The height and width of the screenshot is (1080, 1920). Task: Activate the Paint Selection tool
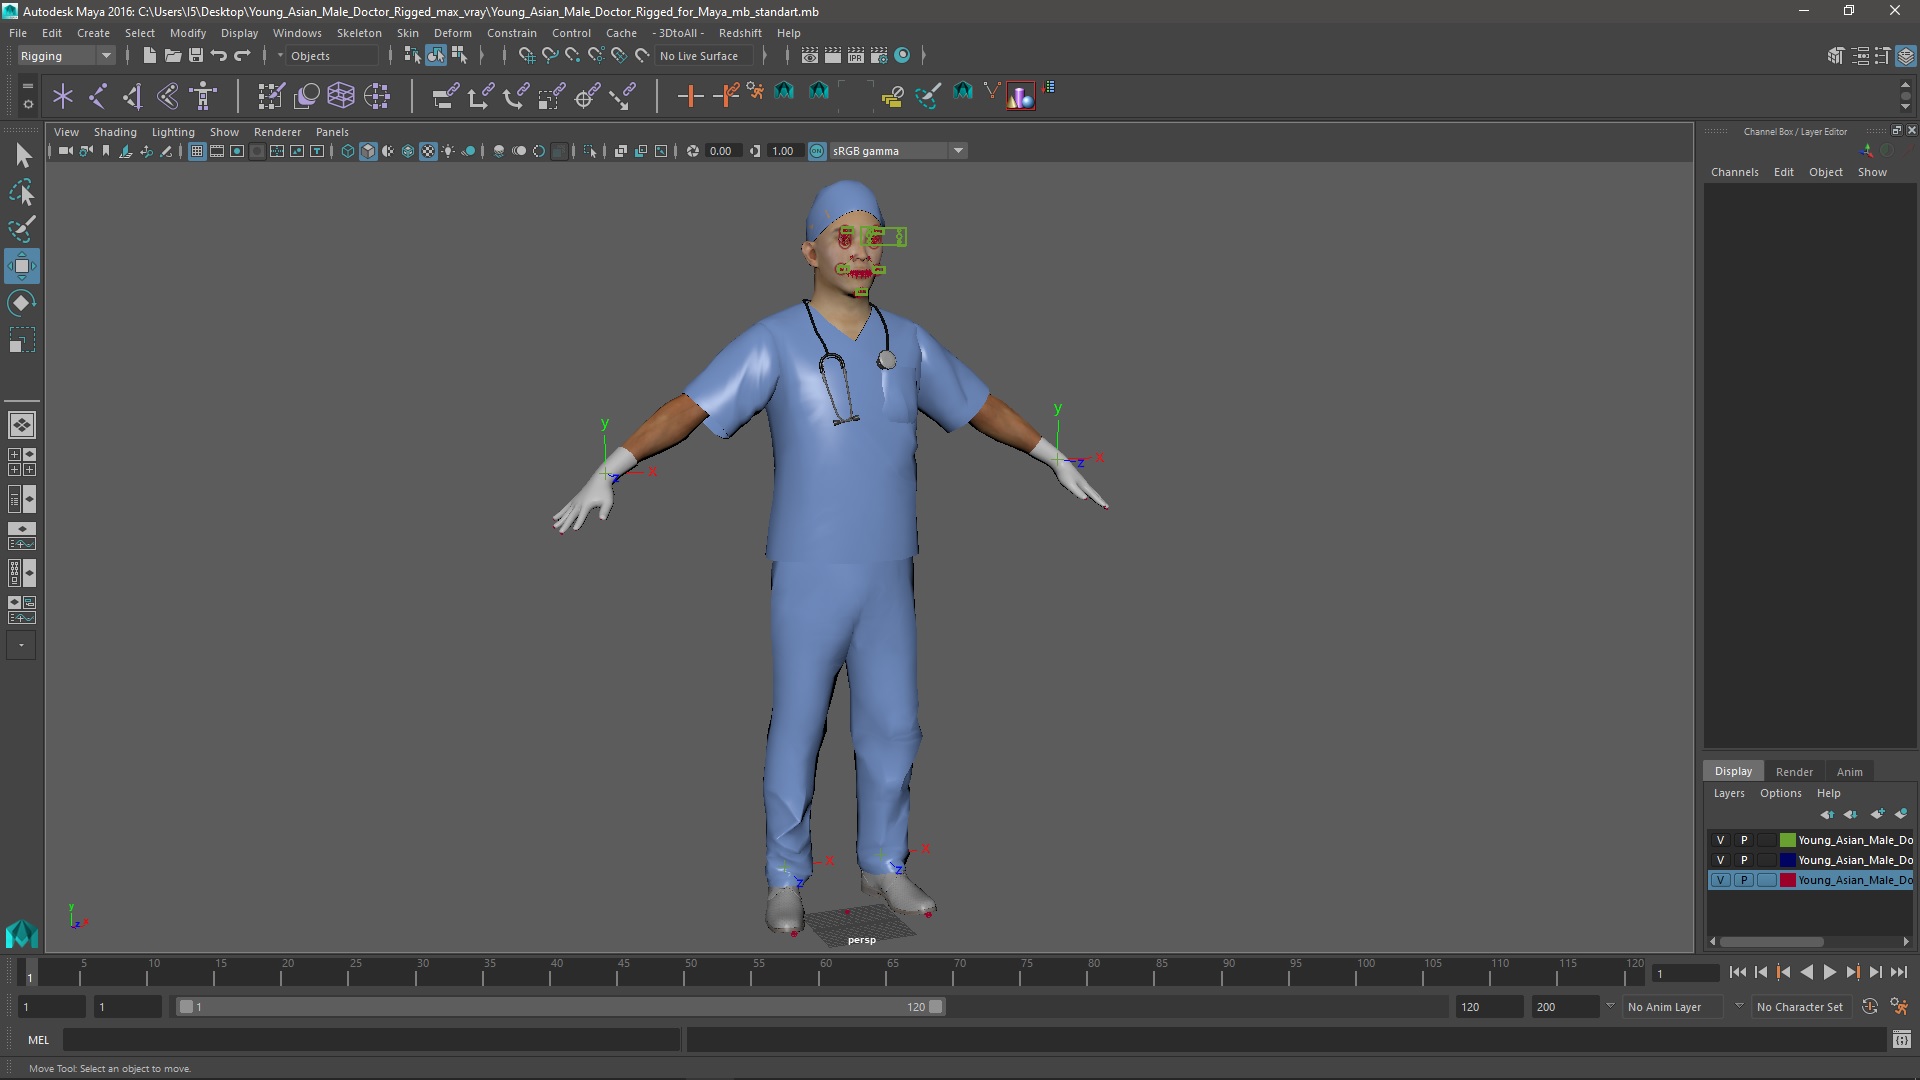(x=22, y=229)
